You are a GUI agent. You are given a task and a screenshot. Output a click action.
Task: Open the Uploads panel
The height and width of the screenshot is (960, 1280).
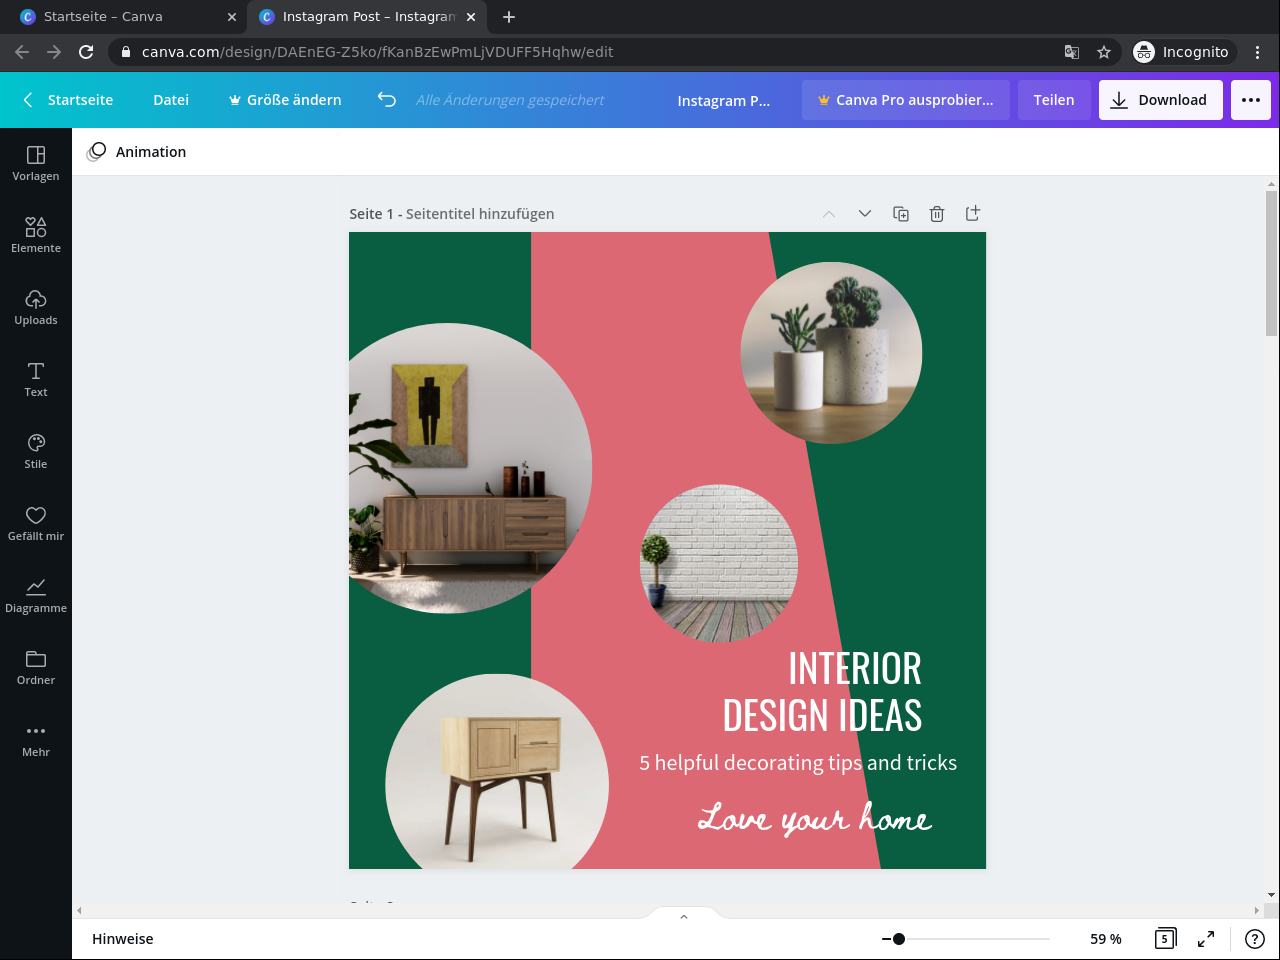click(x=36, y=307)
